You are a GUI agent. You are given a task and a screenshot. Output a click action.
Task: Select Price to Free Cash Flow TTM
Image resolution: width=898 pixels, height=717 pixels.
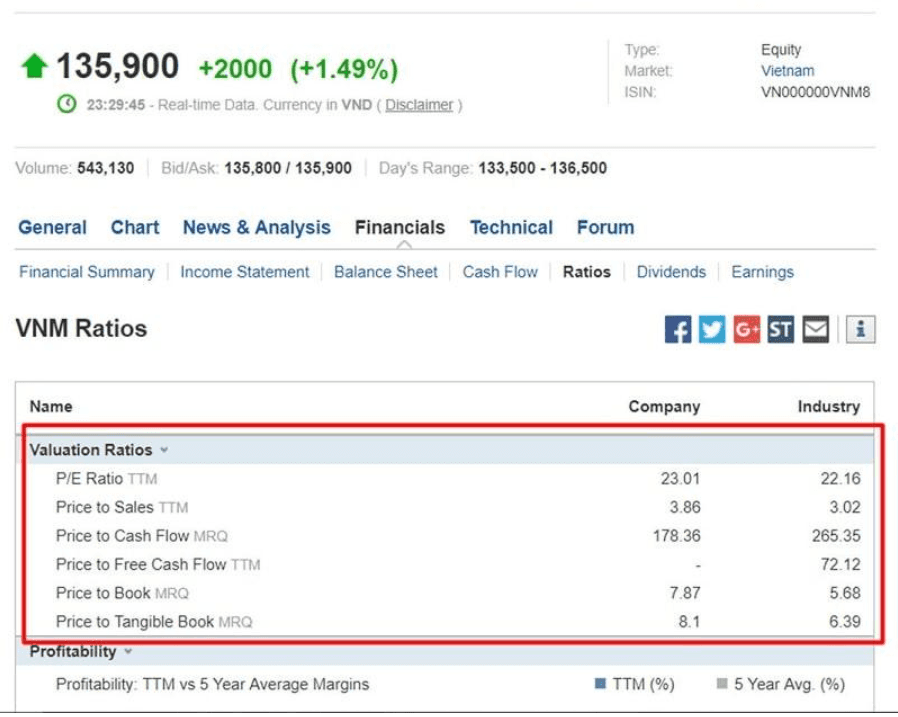click(158, 564)
